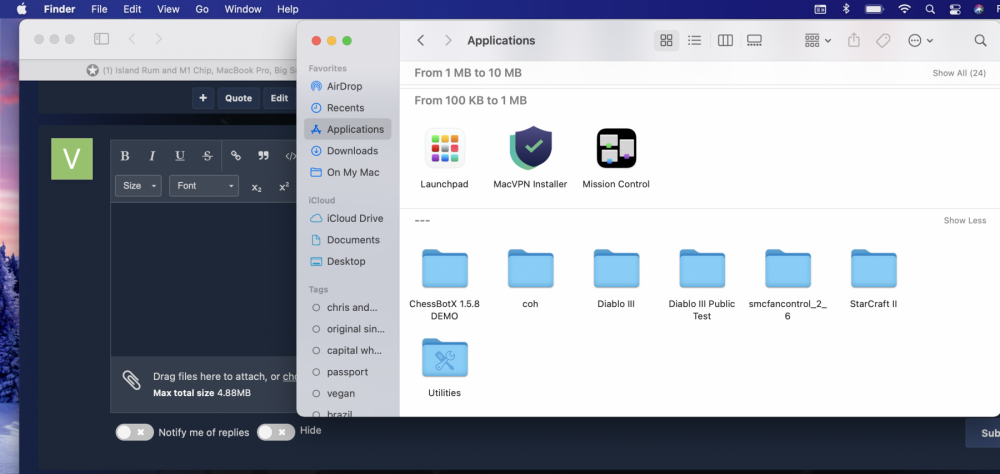Image resolution: width=1000 pixels, height=474 pixels.
Task: Click the Quote button
Action: click(238, 98)
